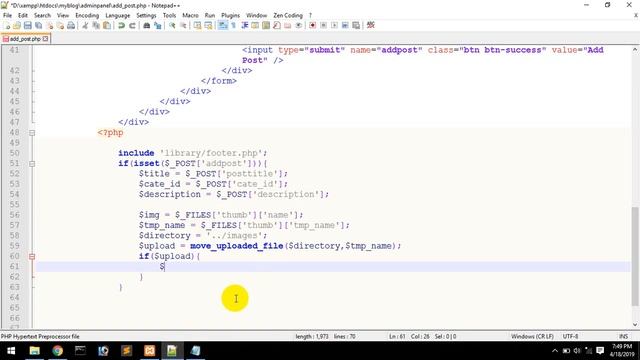Click the Print toolbar icon

click(71, 25)
